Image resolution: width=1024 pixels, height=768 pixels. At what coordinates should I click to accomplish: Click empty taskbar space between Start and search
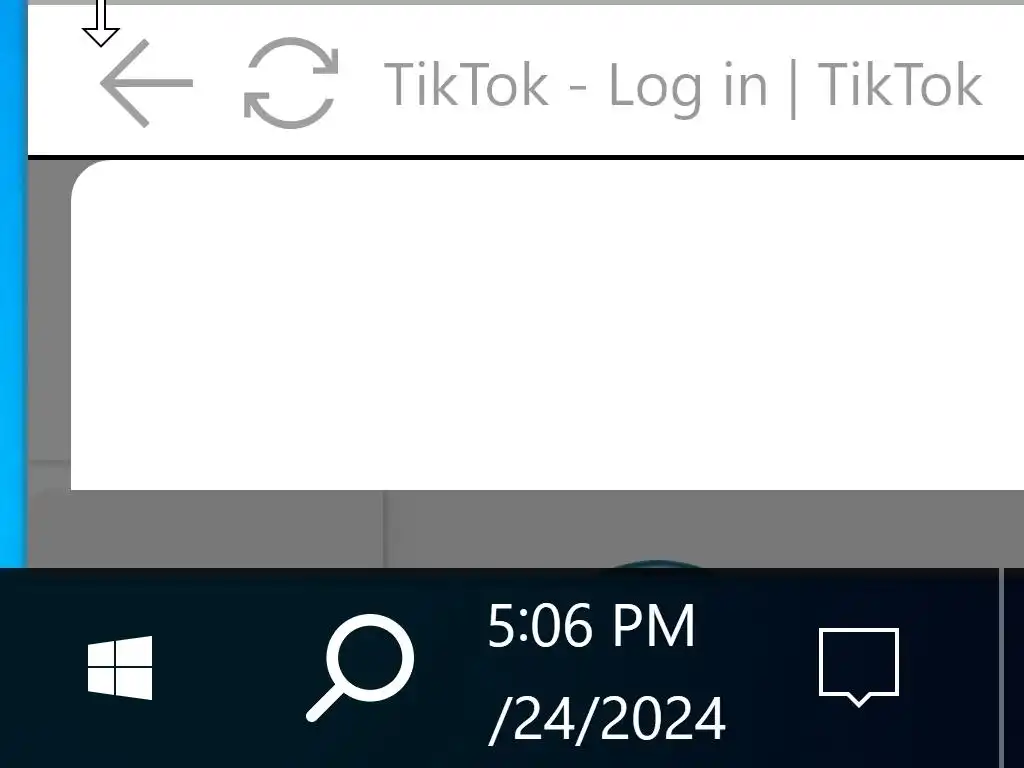point(229,667)
